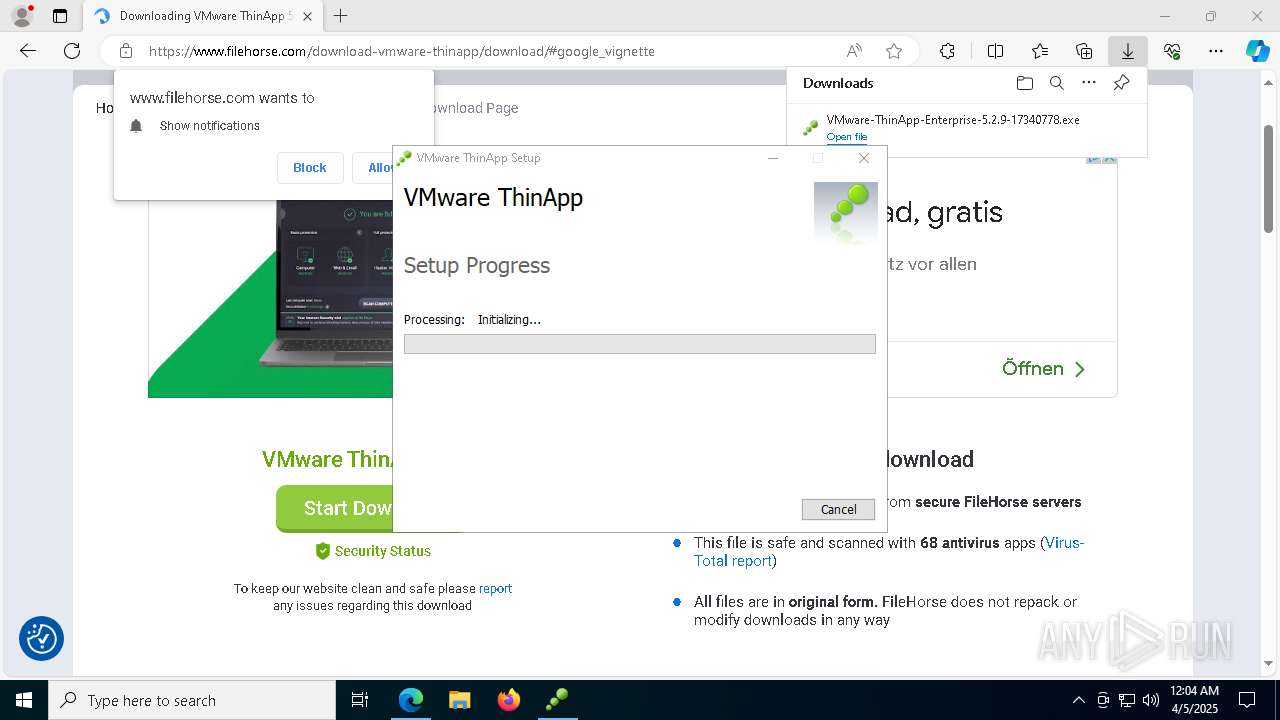Launch Firefox from the taskbar
This screenshot has width=1280, height=720.
coord(509,700)
